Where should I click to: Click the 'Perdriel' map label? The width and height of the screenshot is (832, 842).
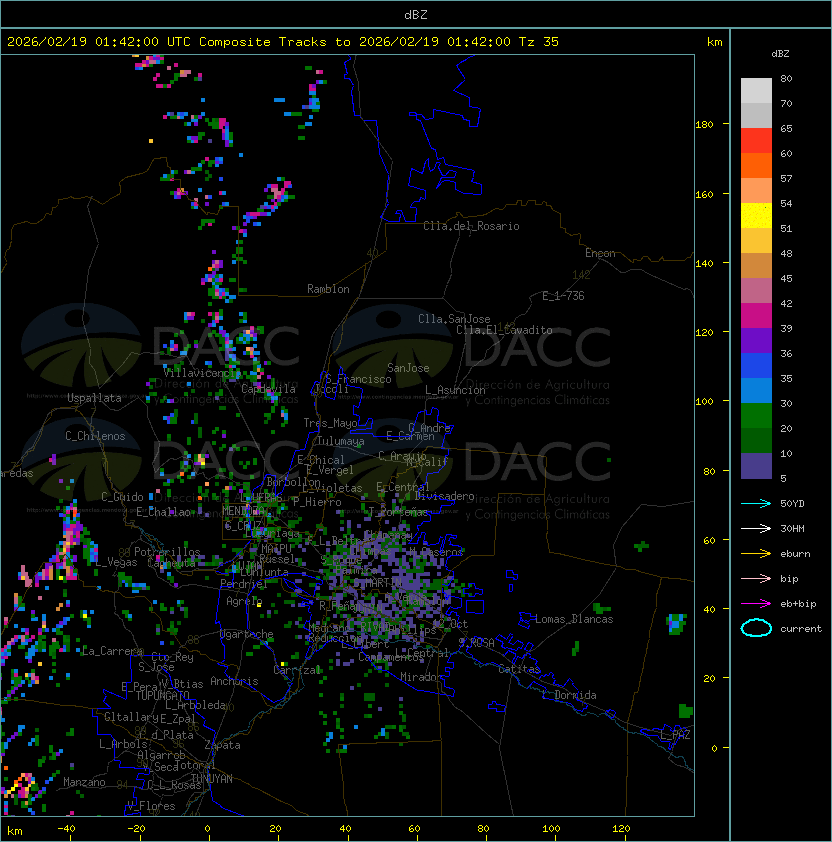(x=243, y=584)
